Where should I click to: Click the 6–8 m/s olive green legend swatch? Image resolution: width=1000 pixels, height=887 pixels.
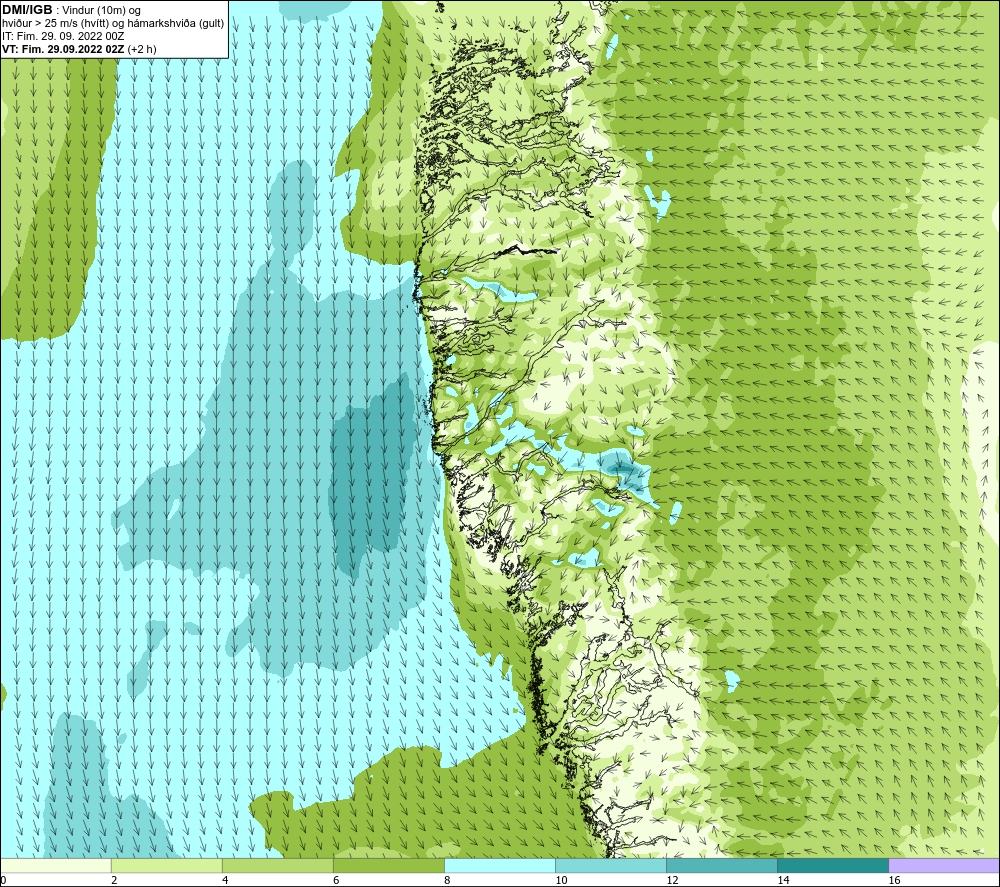point(389,866)
